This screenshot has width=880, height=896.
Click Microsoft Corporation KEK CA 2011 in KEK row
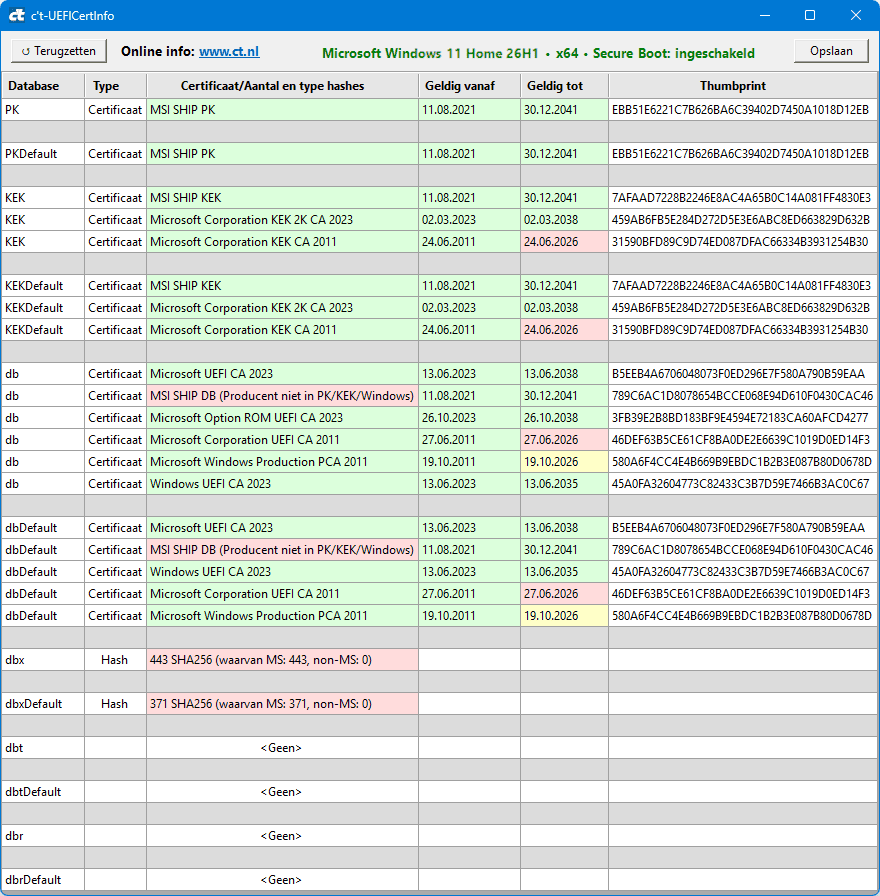[x=282, y=242]
